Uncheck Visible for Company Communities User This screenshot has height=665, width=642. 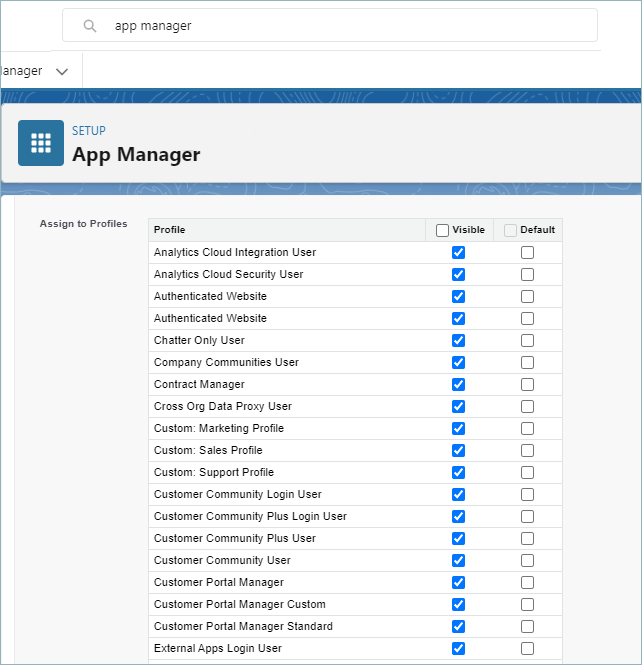coord(458,363)
